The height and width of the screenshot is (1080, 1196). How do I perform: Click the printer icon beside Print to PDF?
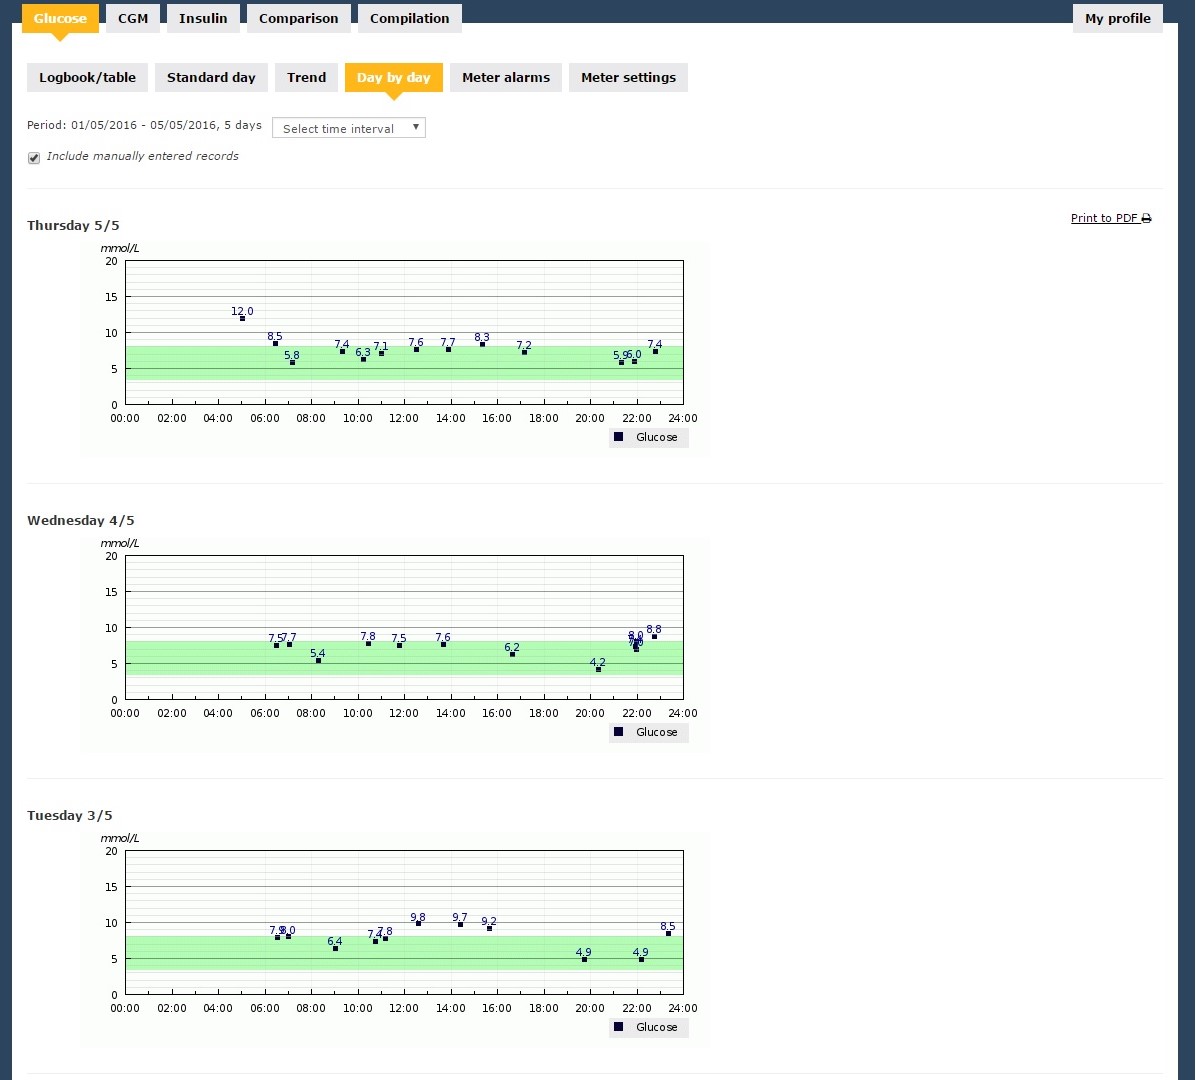tap(1147, 219)
